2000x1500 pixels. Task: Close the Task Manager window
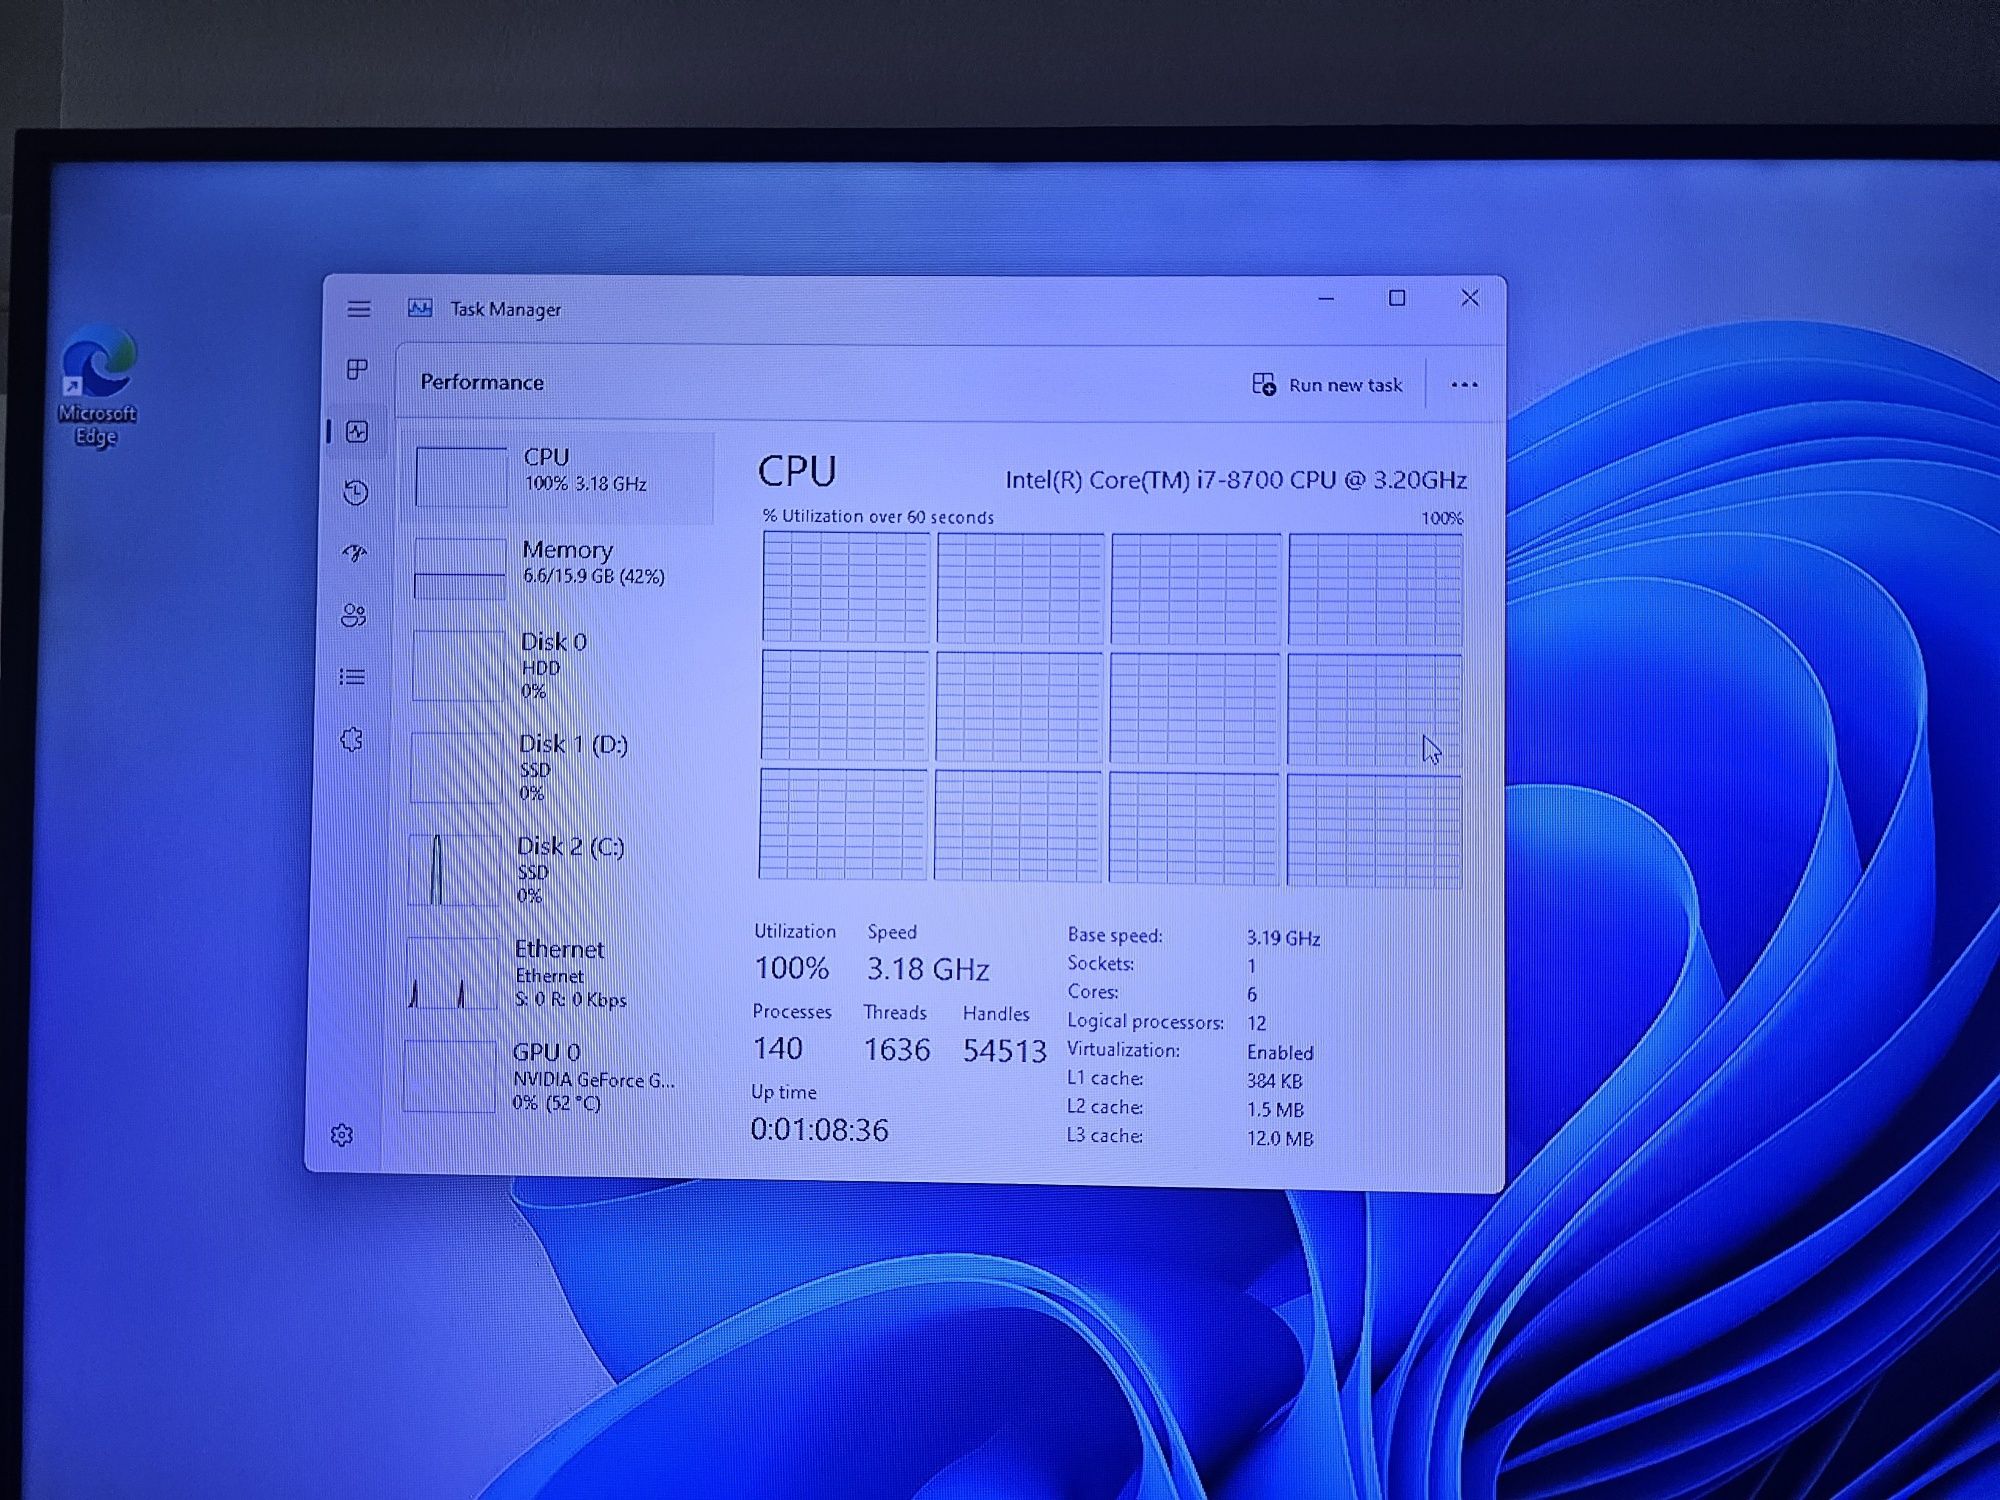click(x=1470, y=298)
